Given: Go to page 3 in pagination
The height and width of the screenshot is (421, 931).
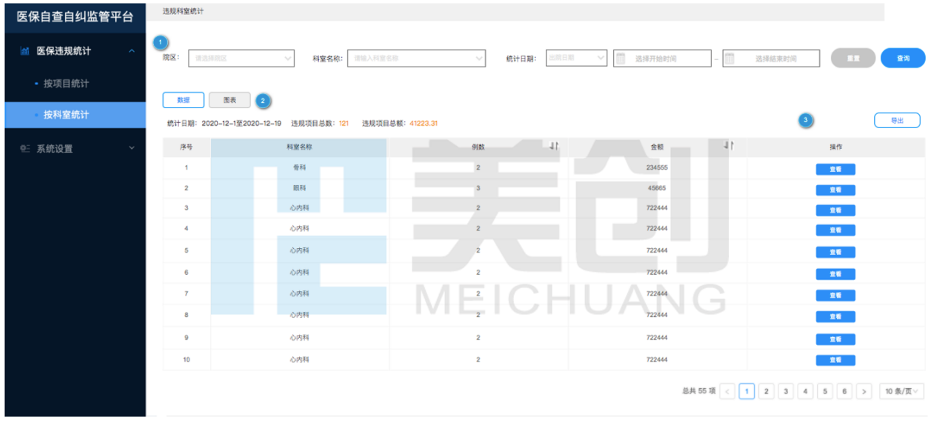Looking at the screenshot, I should (x=786, y=391).
